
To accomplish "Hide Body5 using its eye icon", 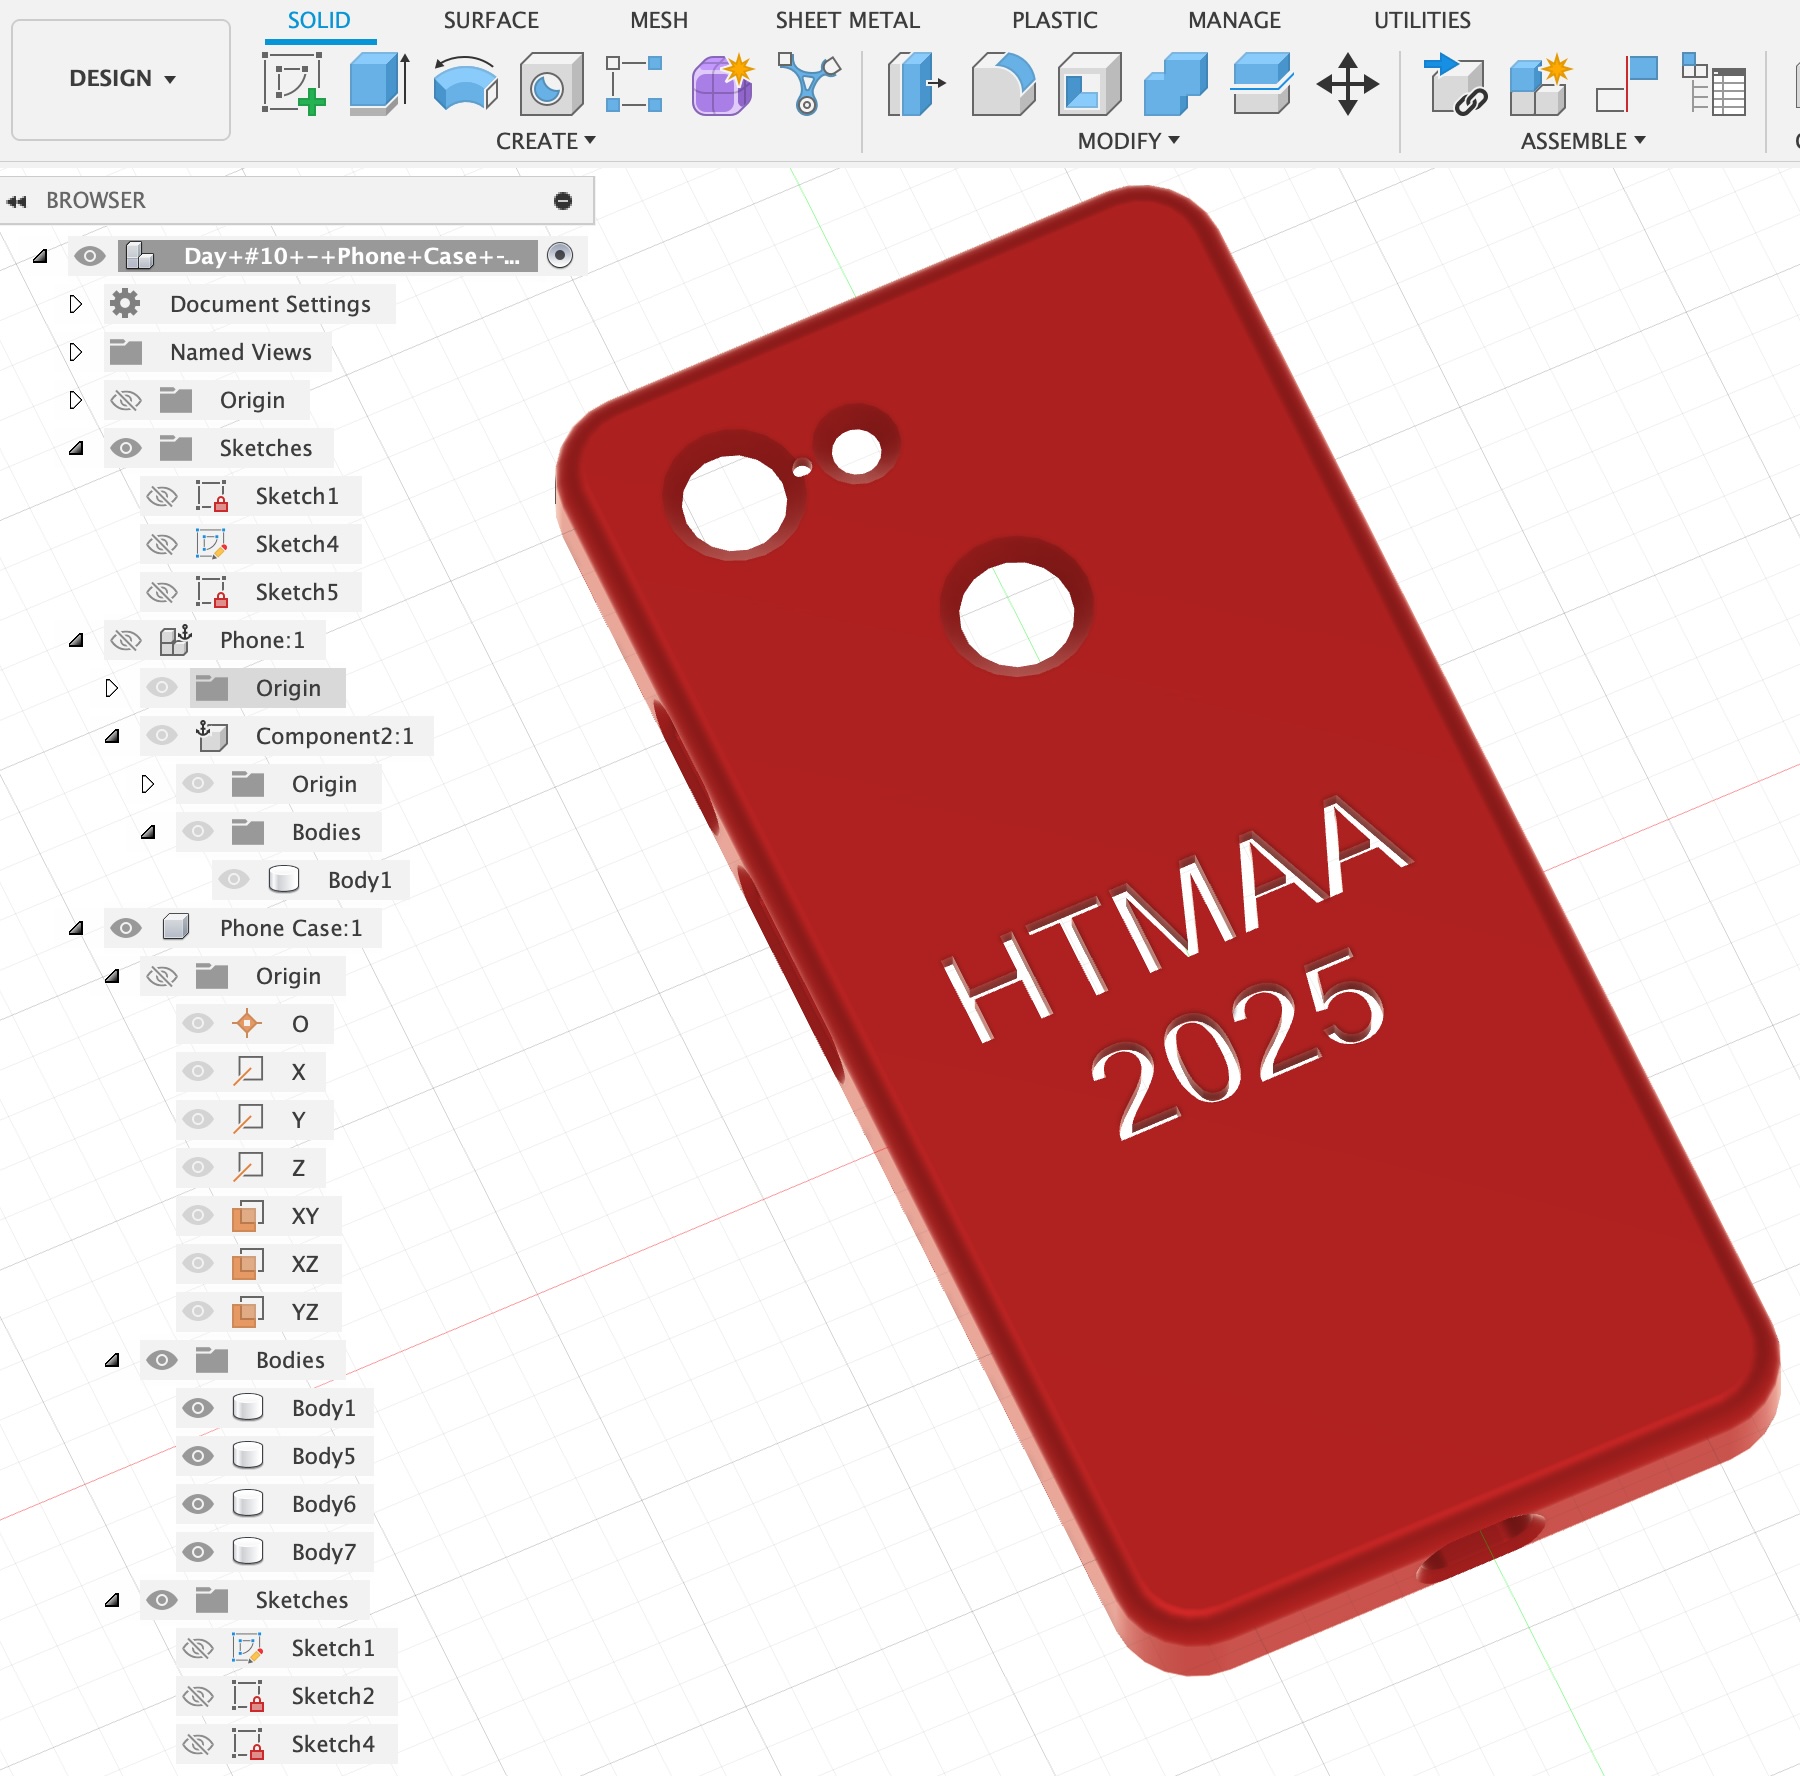I will [x=198, y=1456].
